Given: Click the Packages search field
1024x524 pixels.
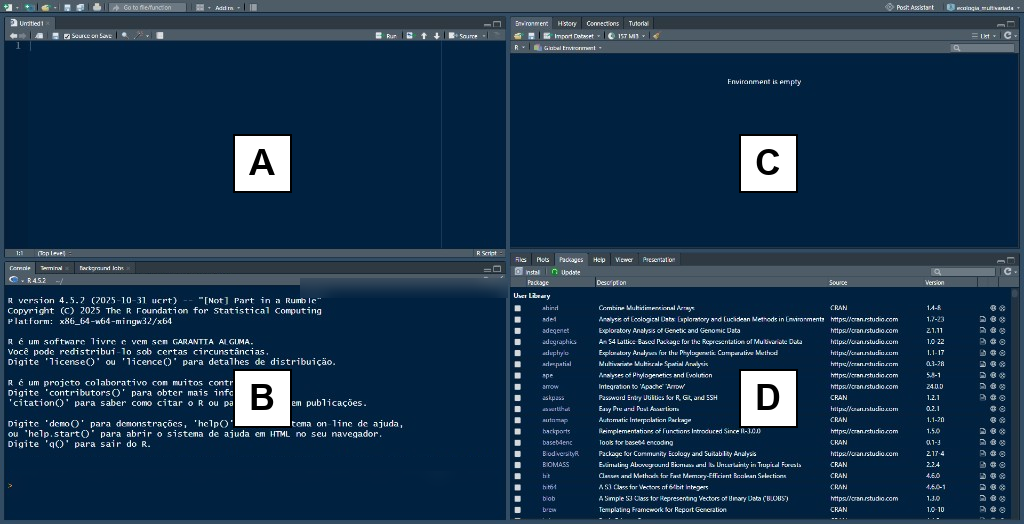Looking at the screenshot, I should 963,272.
